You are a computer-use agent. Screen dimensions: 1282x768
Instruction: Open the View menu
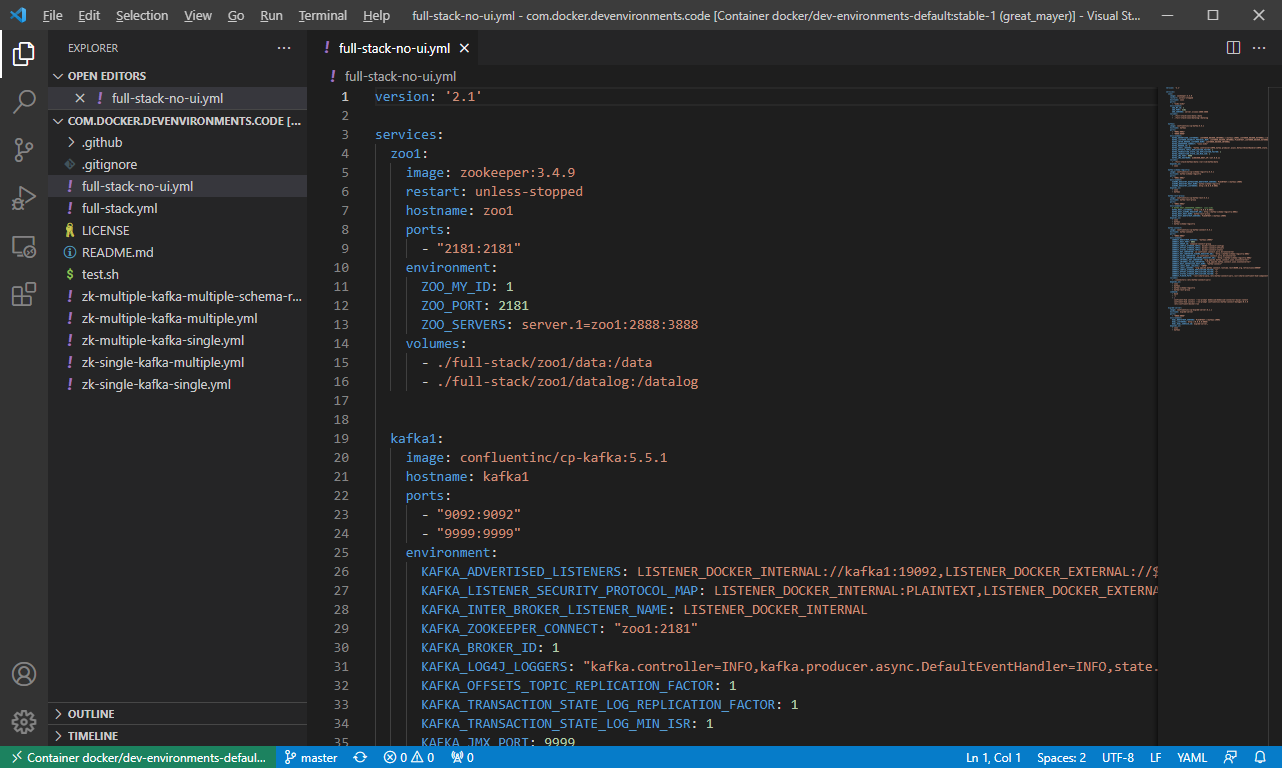tap(198, 15)
